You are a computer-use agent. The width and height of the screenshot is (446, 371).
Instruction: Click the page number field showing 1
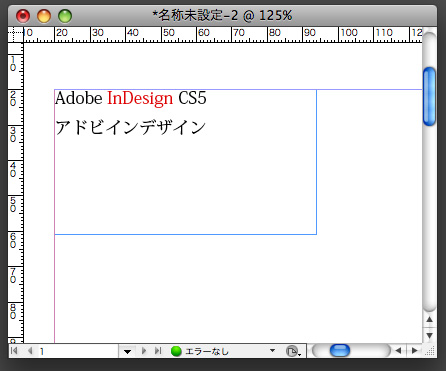tap(77, 351)
